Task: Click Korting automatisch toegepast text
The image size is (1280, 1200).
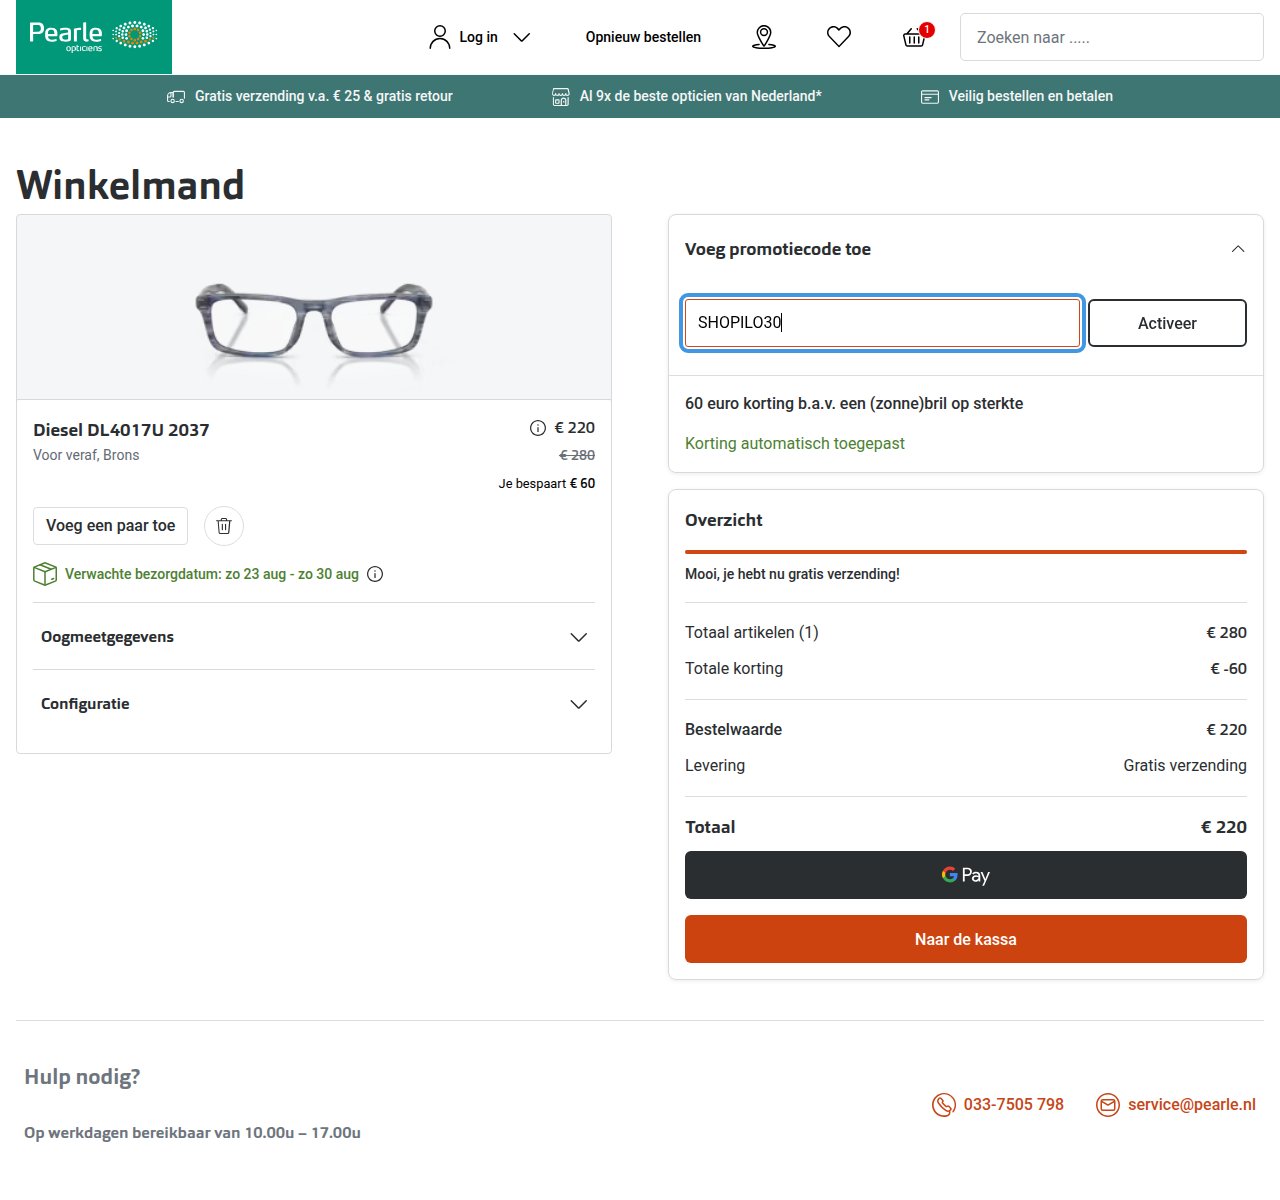Action: 795,443
